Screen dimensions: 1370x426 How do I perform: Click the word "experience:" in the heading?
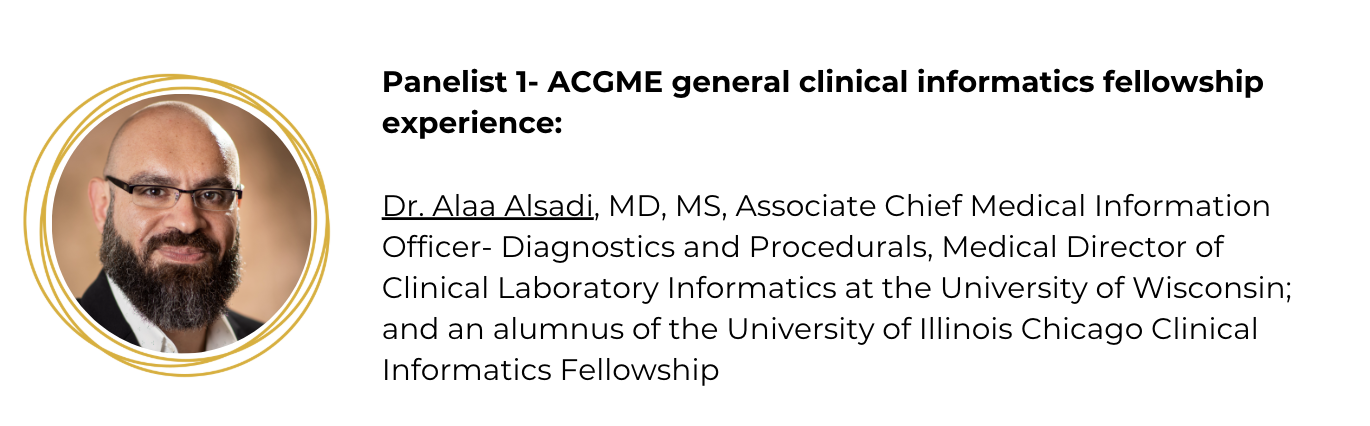(472, 124)
